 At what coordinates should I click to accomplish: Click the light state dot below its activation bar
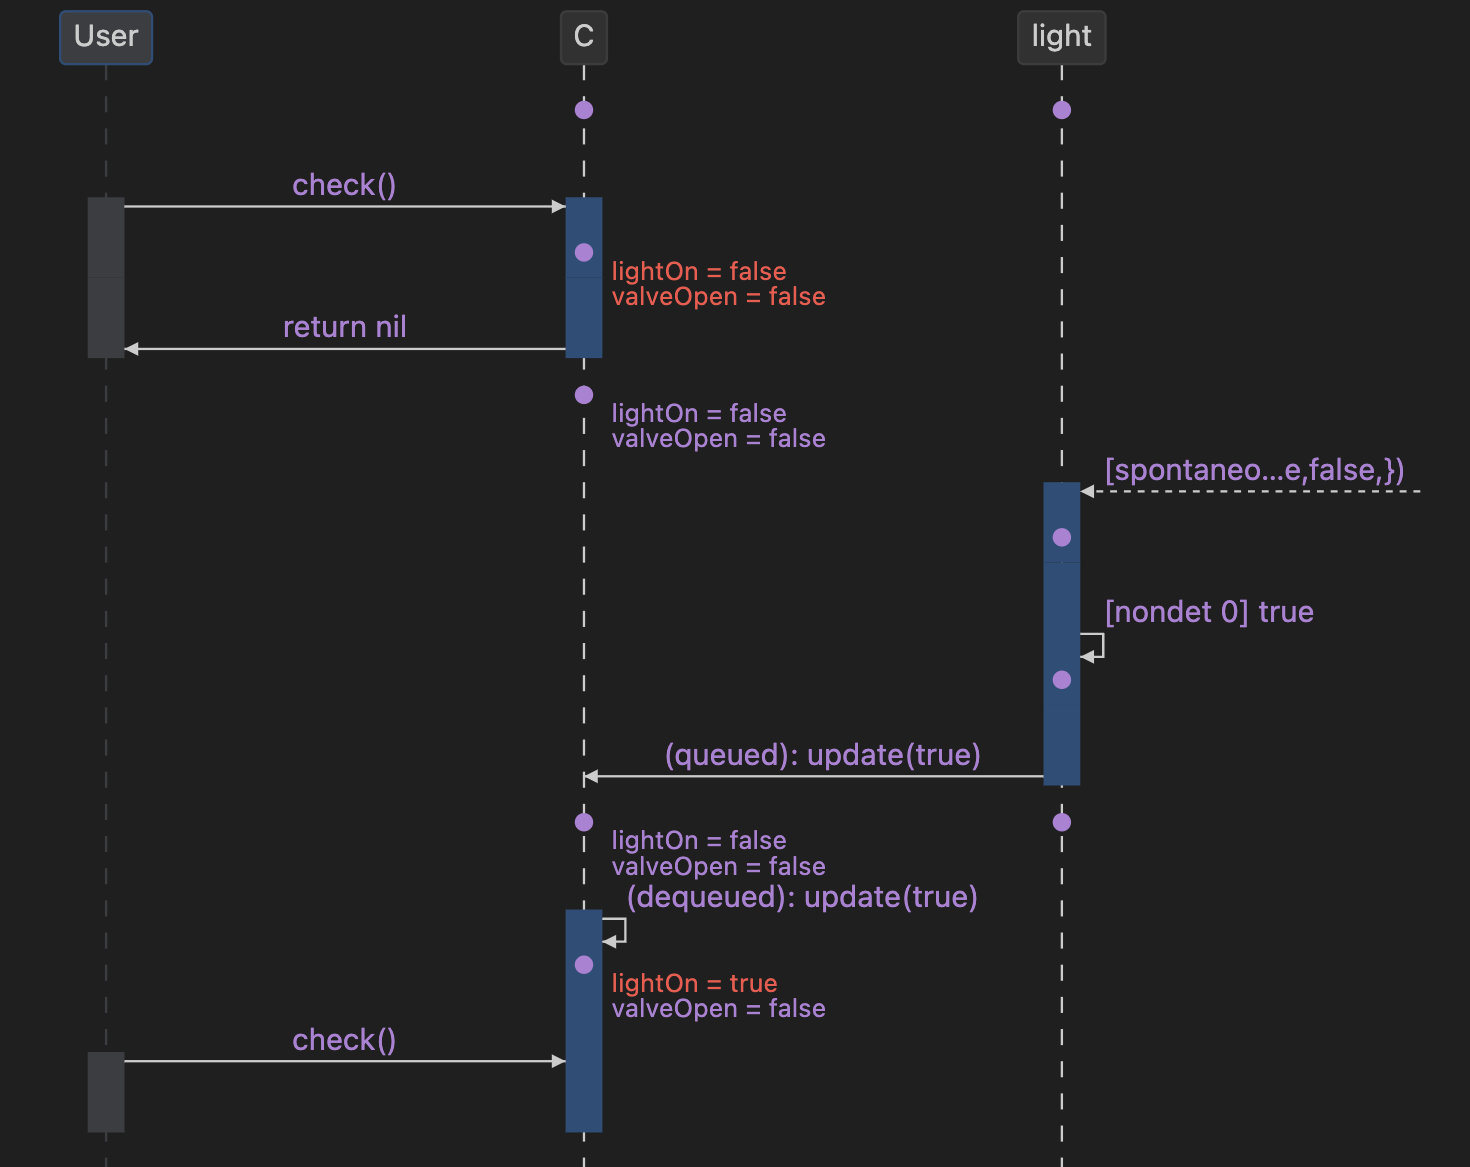click(1062, 822)
